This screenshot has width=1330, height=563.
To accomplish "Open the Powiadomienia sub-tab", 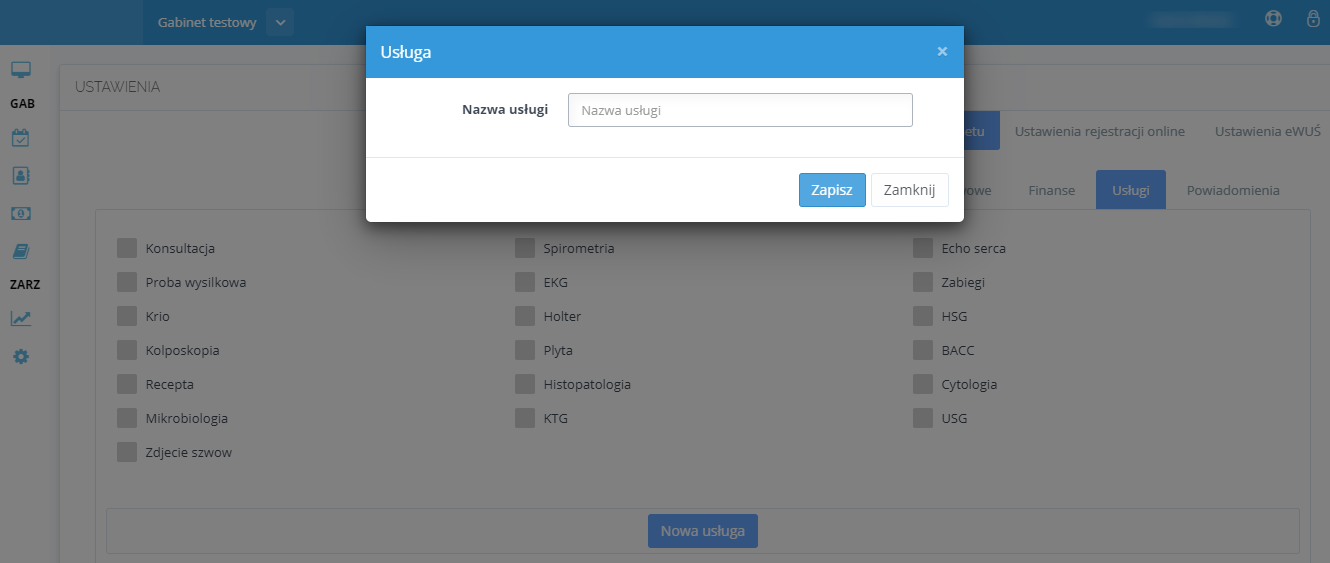I will [x=1233, y=190].
